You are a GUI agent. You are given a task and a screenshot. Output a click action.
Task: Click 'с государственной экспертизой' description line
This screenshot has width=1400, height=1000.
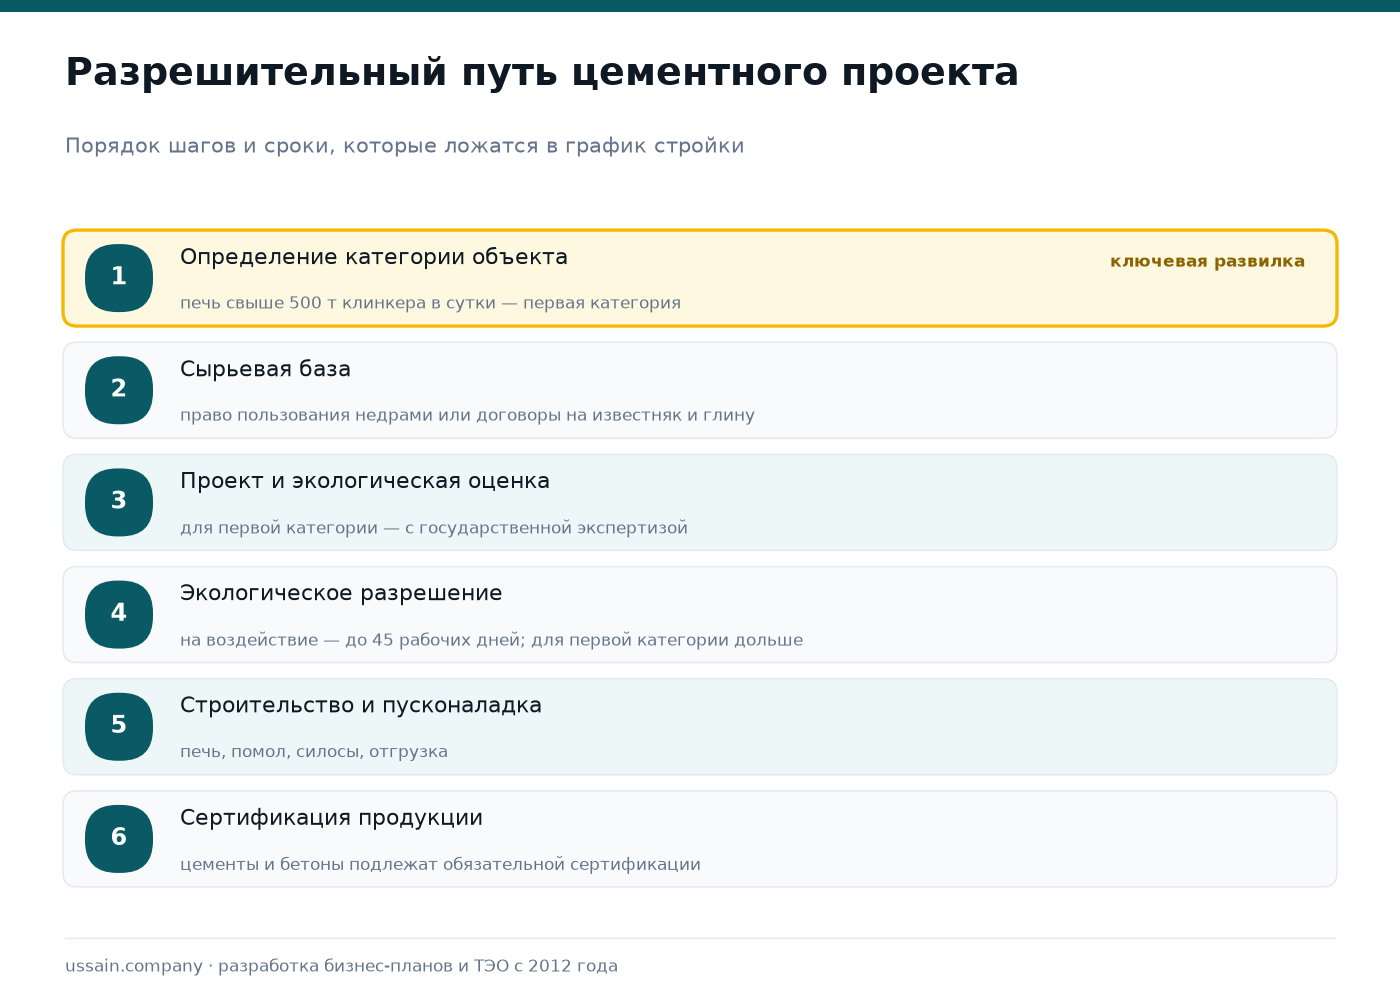434,528
